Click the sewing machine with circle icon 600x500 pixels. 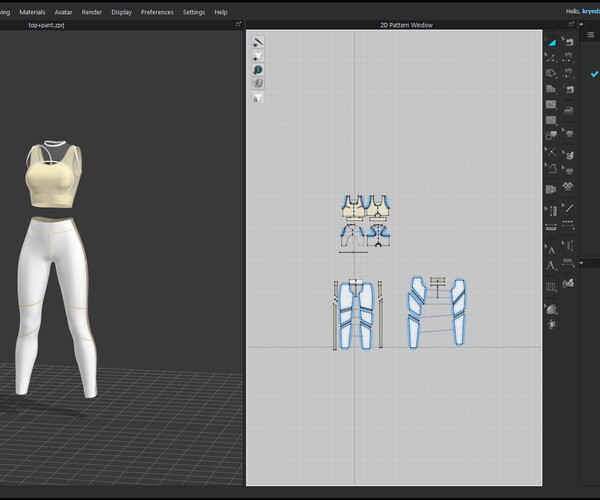(x=568, y=89)
